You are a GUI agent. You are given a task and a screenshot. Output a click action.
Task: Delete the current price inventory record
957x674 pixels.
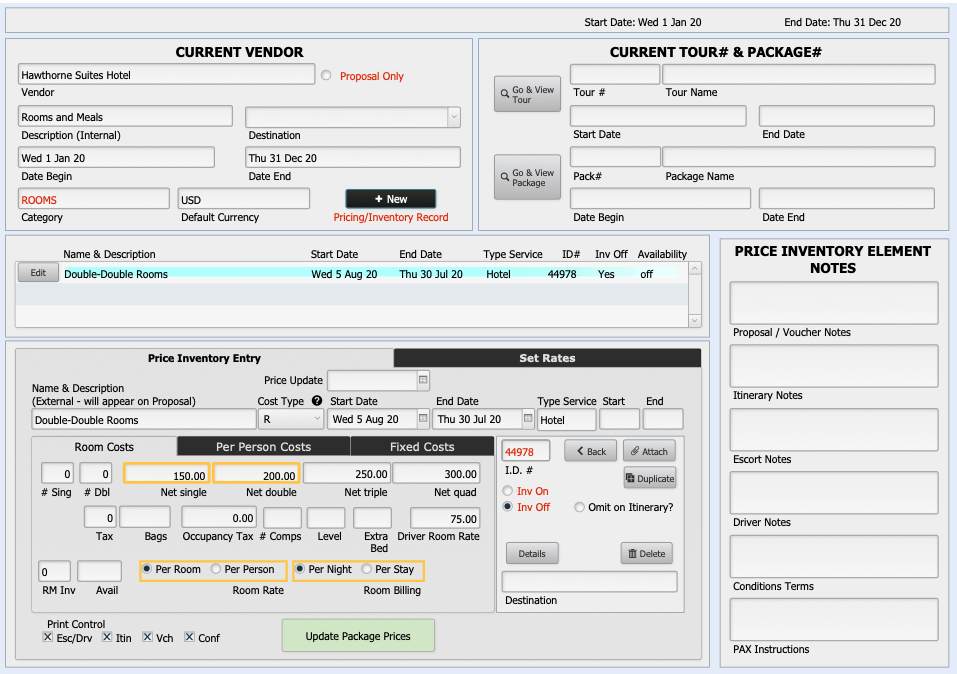click(647, 553)
